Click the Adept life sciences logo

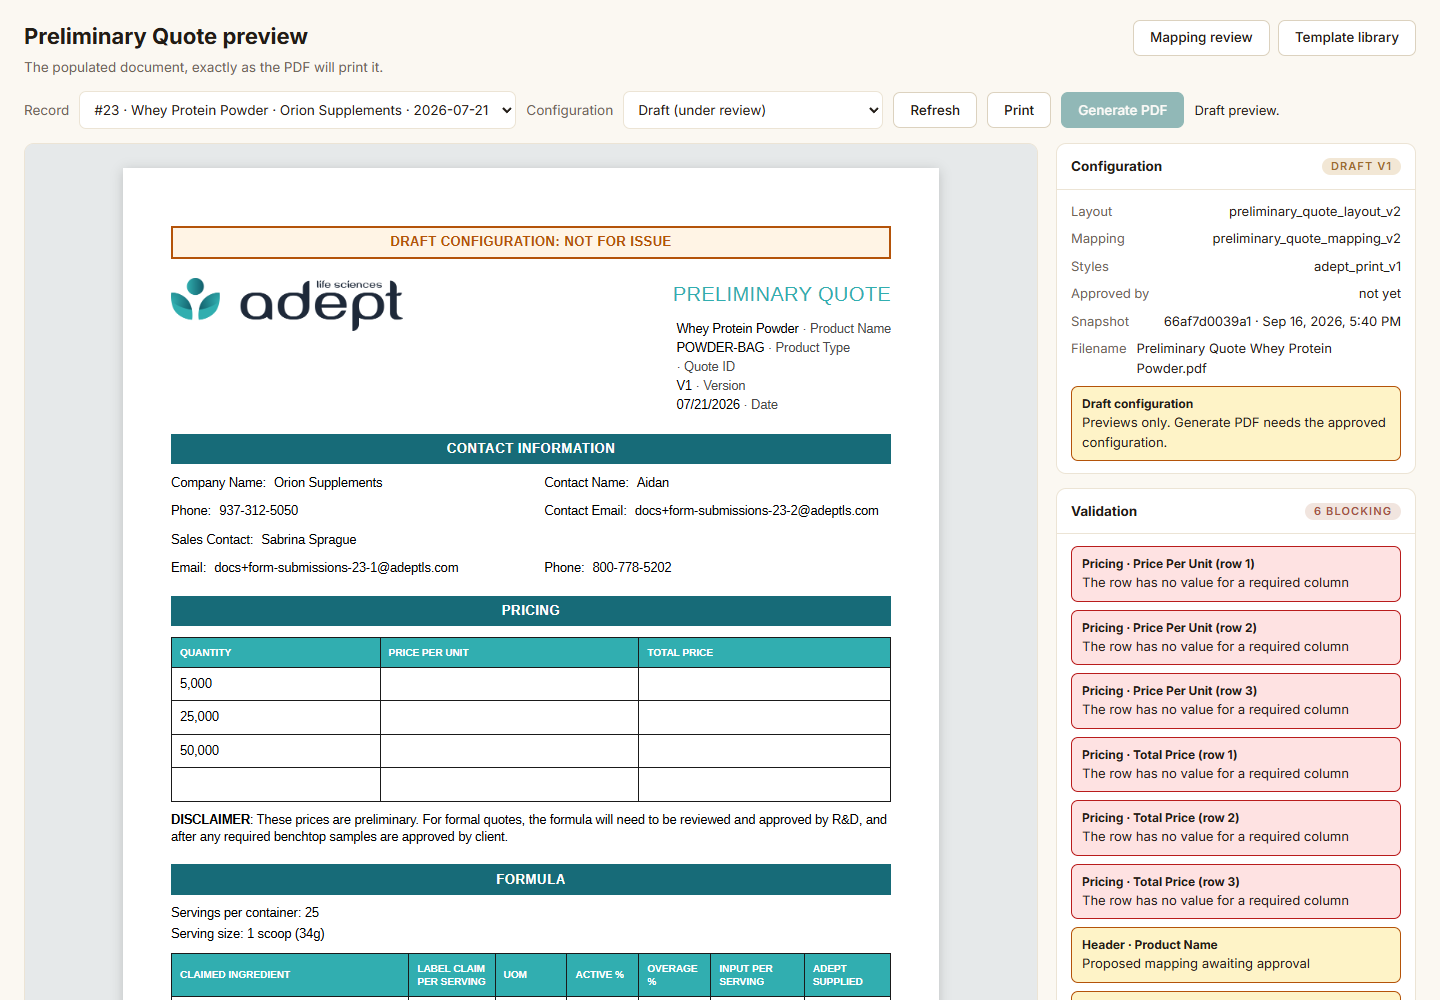287,302
